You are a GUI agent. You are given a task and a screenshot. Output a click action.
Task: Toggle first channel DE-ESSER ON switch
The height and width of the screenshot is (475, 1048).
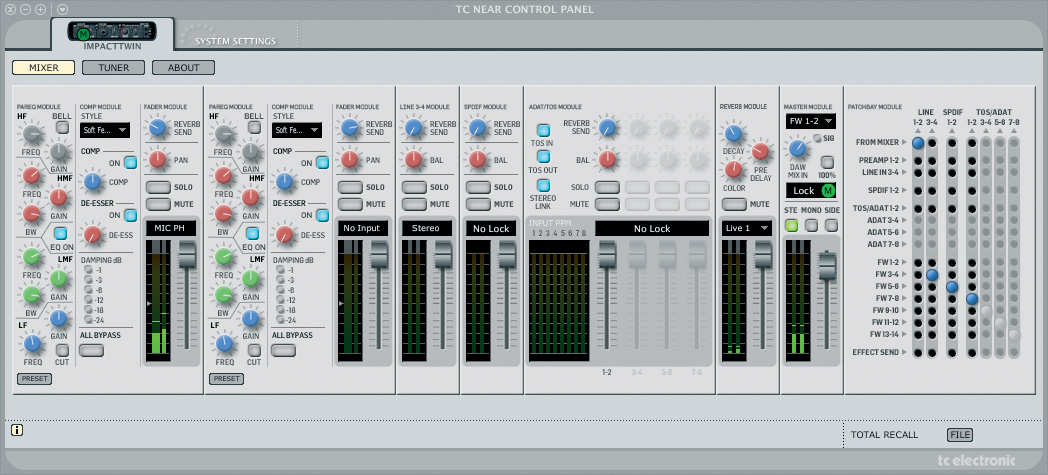pos(130,215)
